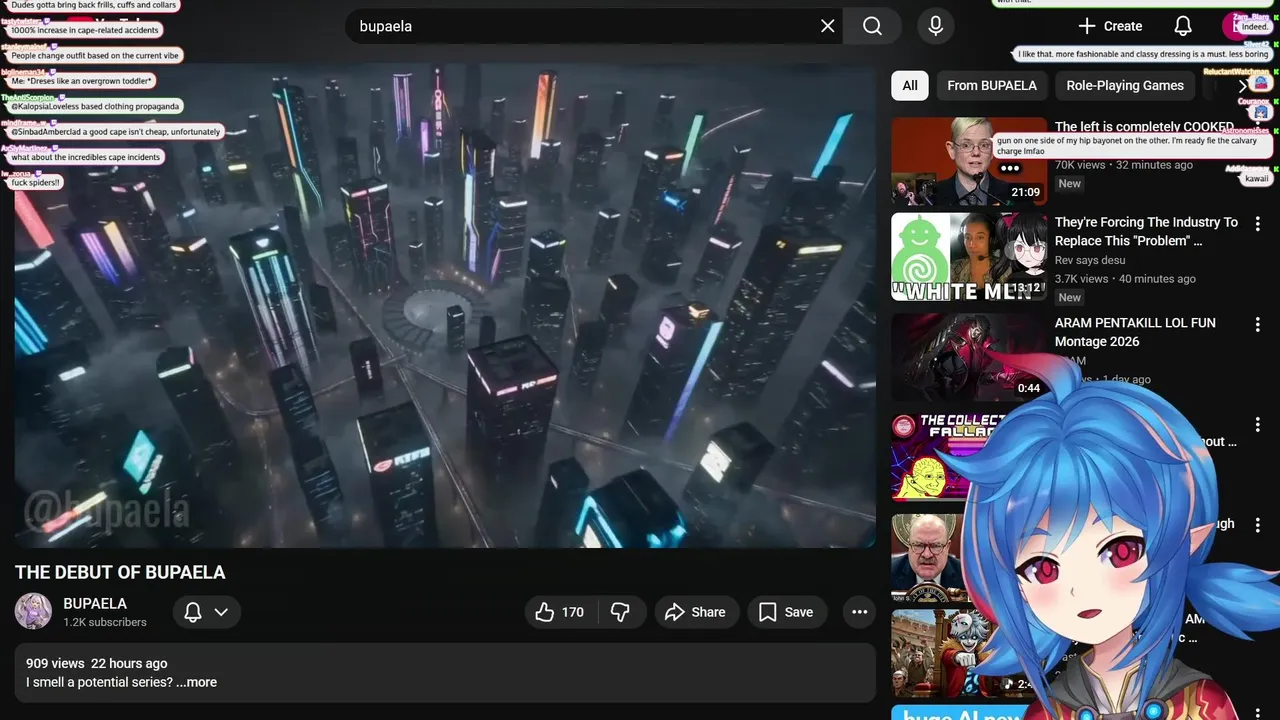Open 'They're Forcing The Industry' video title
Viewport: 1280px width, 720px height.
(x=1146, y=231)
